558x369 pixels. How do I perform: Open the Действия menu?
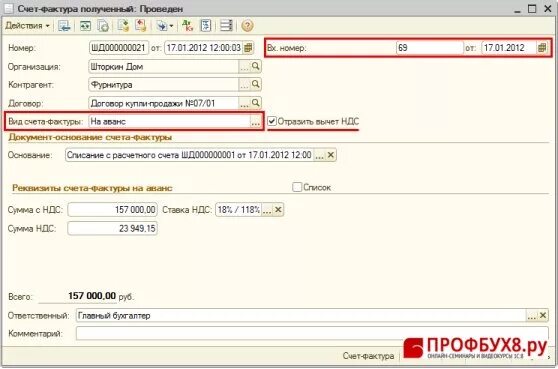point(27,26)
